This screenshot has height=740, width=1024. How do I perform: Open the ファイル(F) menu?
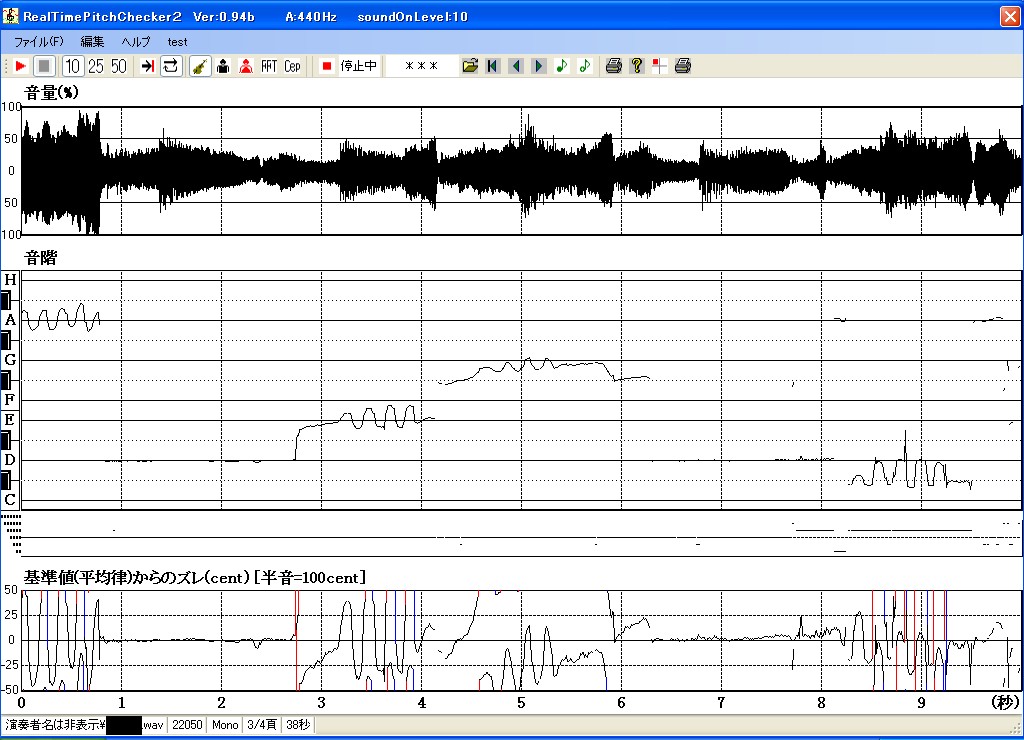pyautogui.click(x=39, y=42)
